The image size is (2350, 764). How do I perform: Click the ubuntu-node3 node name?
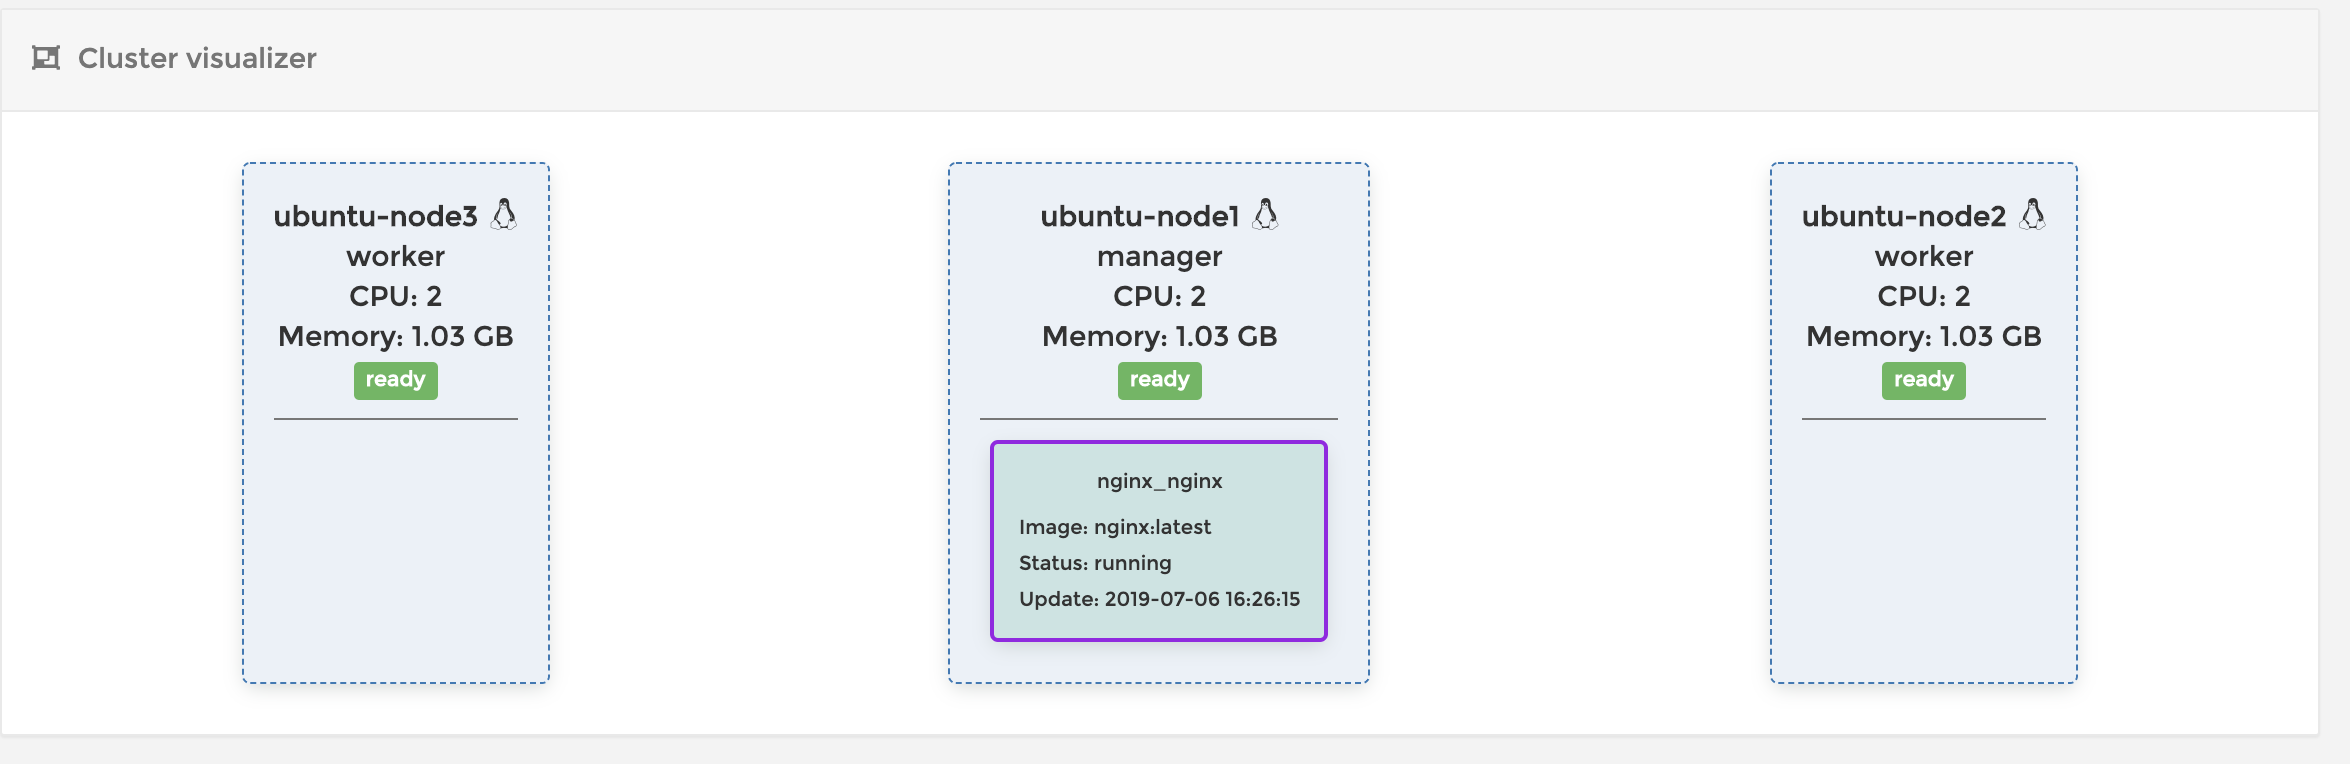375,216
